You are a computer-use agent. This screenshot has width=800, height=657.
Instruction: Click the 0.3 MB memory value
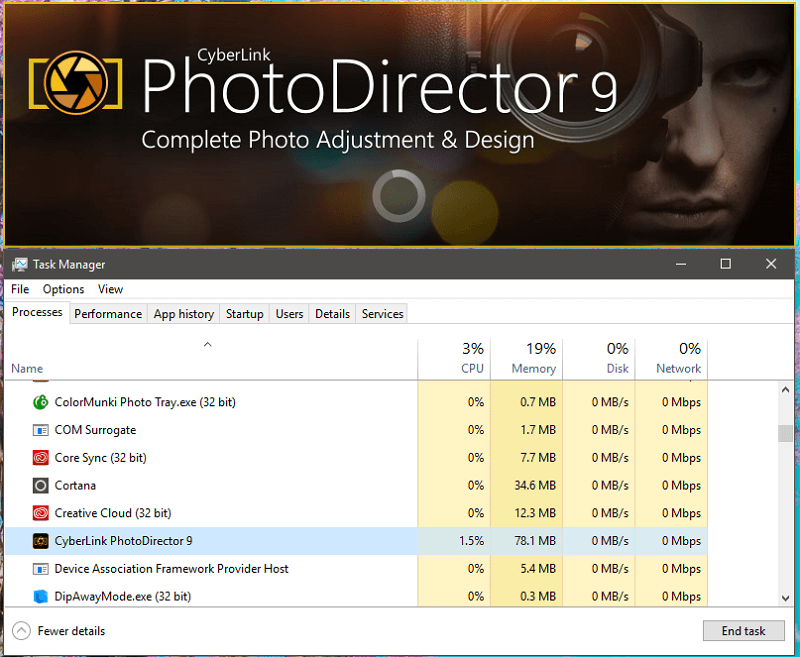point(538,596)
